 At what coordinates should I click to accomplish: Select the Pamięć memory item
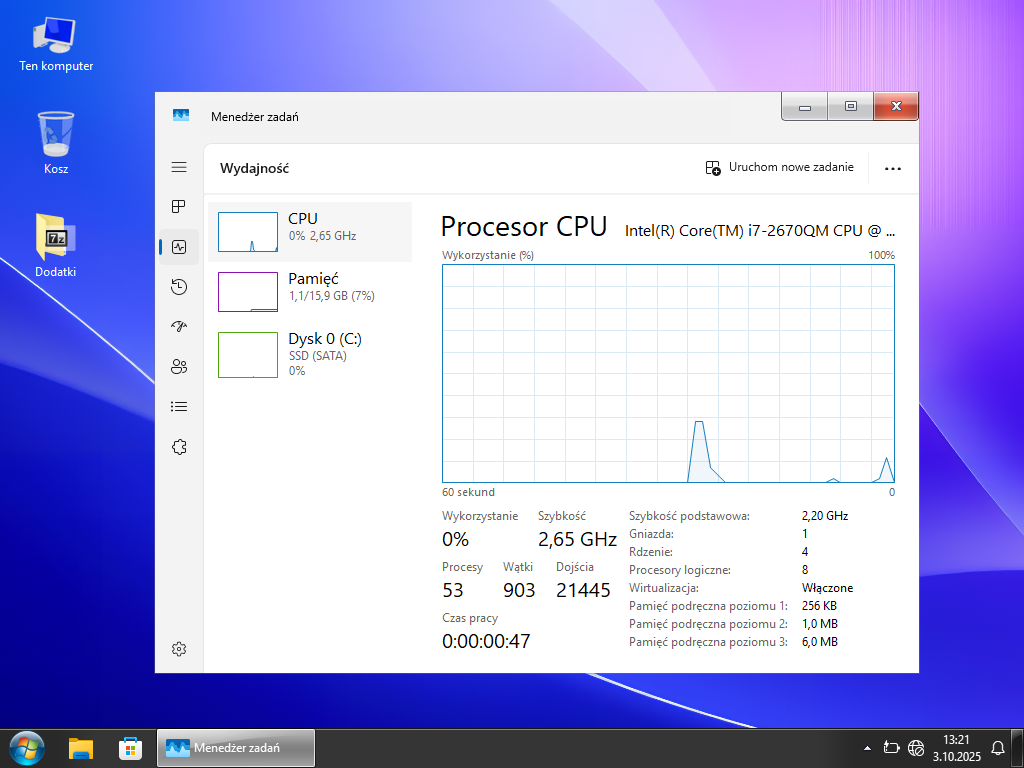pyautogui.click(x=310, y=292)
